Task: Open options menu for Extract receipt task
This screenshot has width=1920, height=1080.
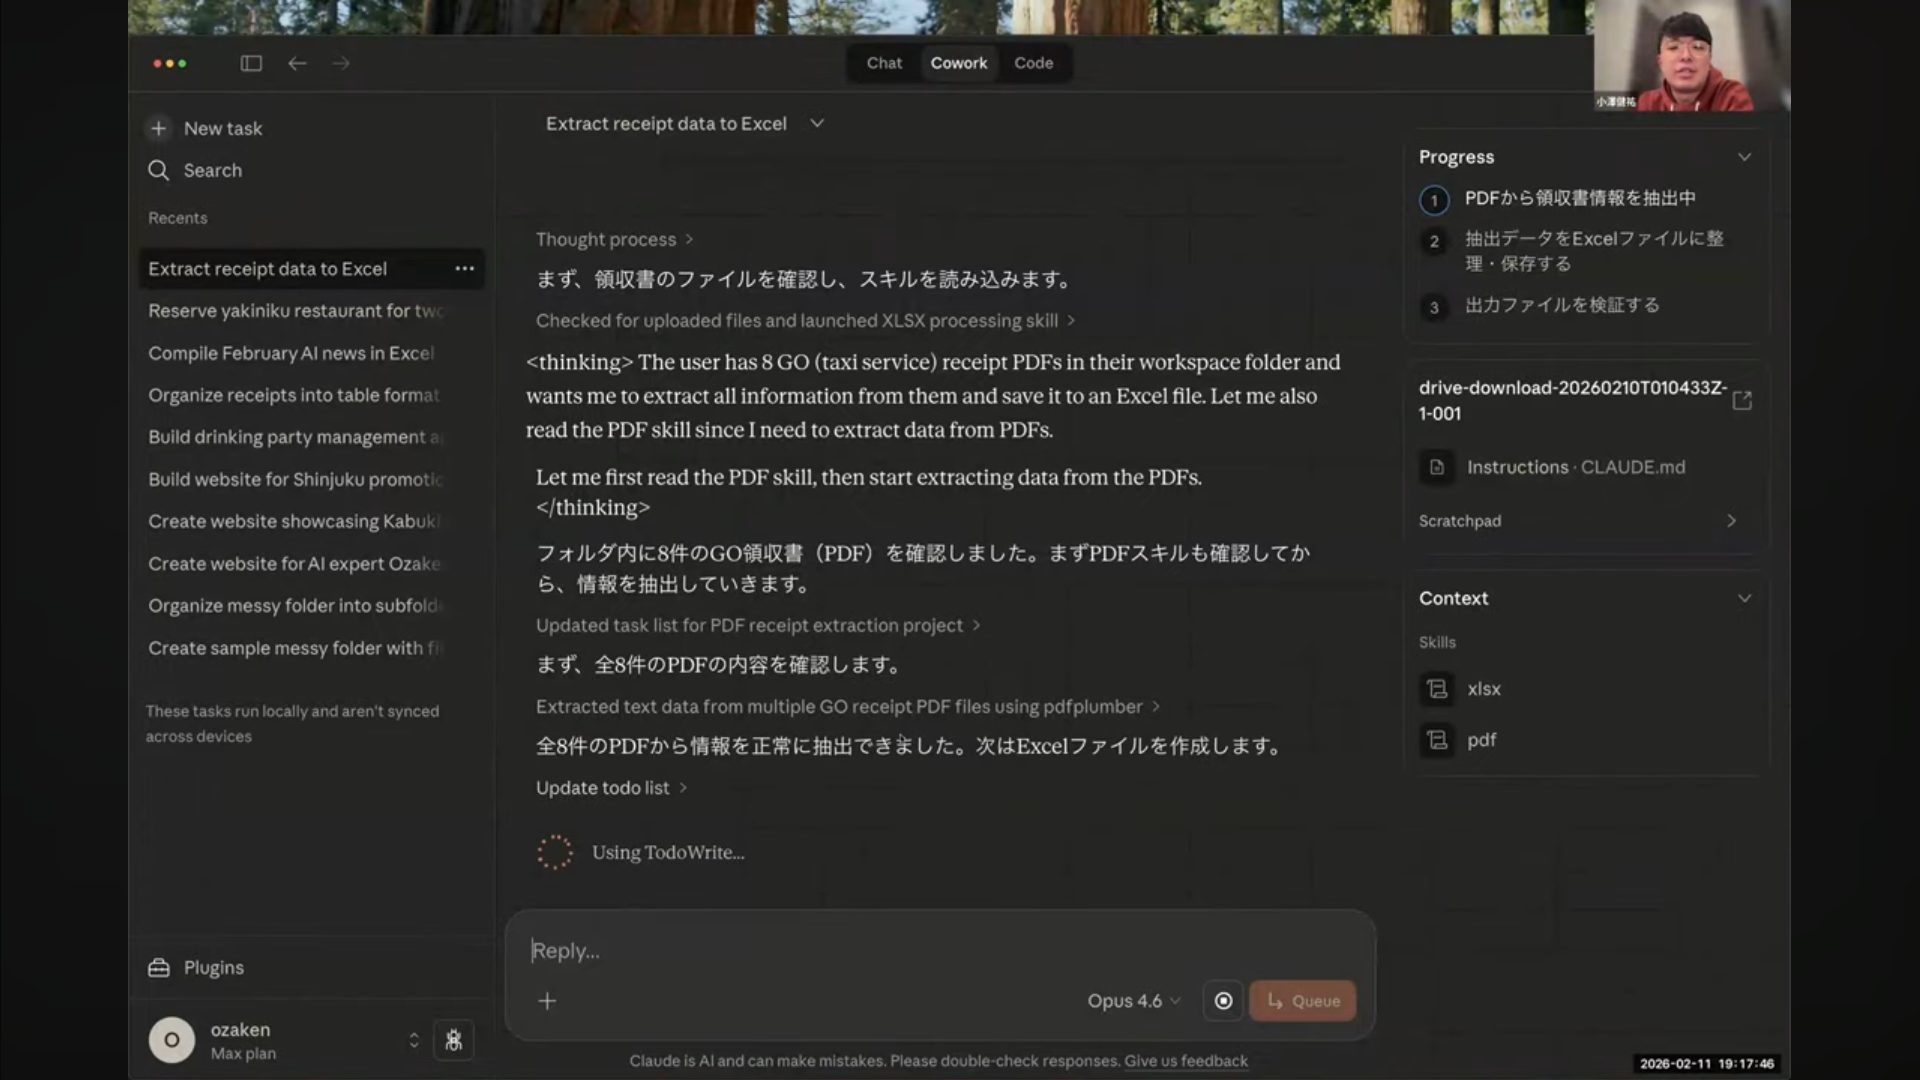Action: point(464,268)
